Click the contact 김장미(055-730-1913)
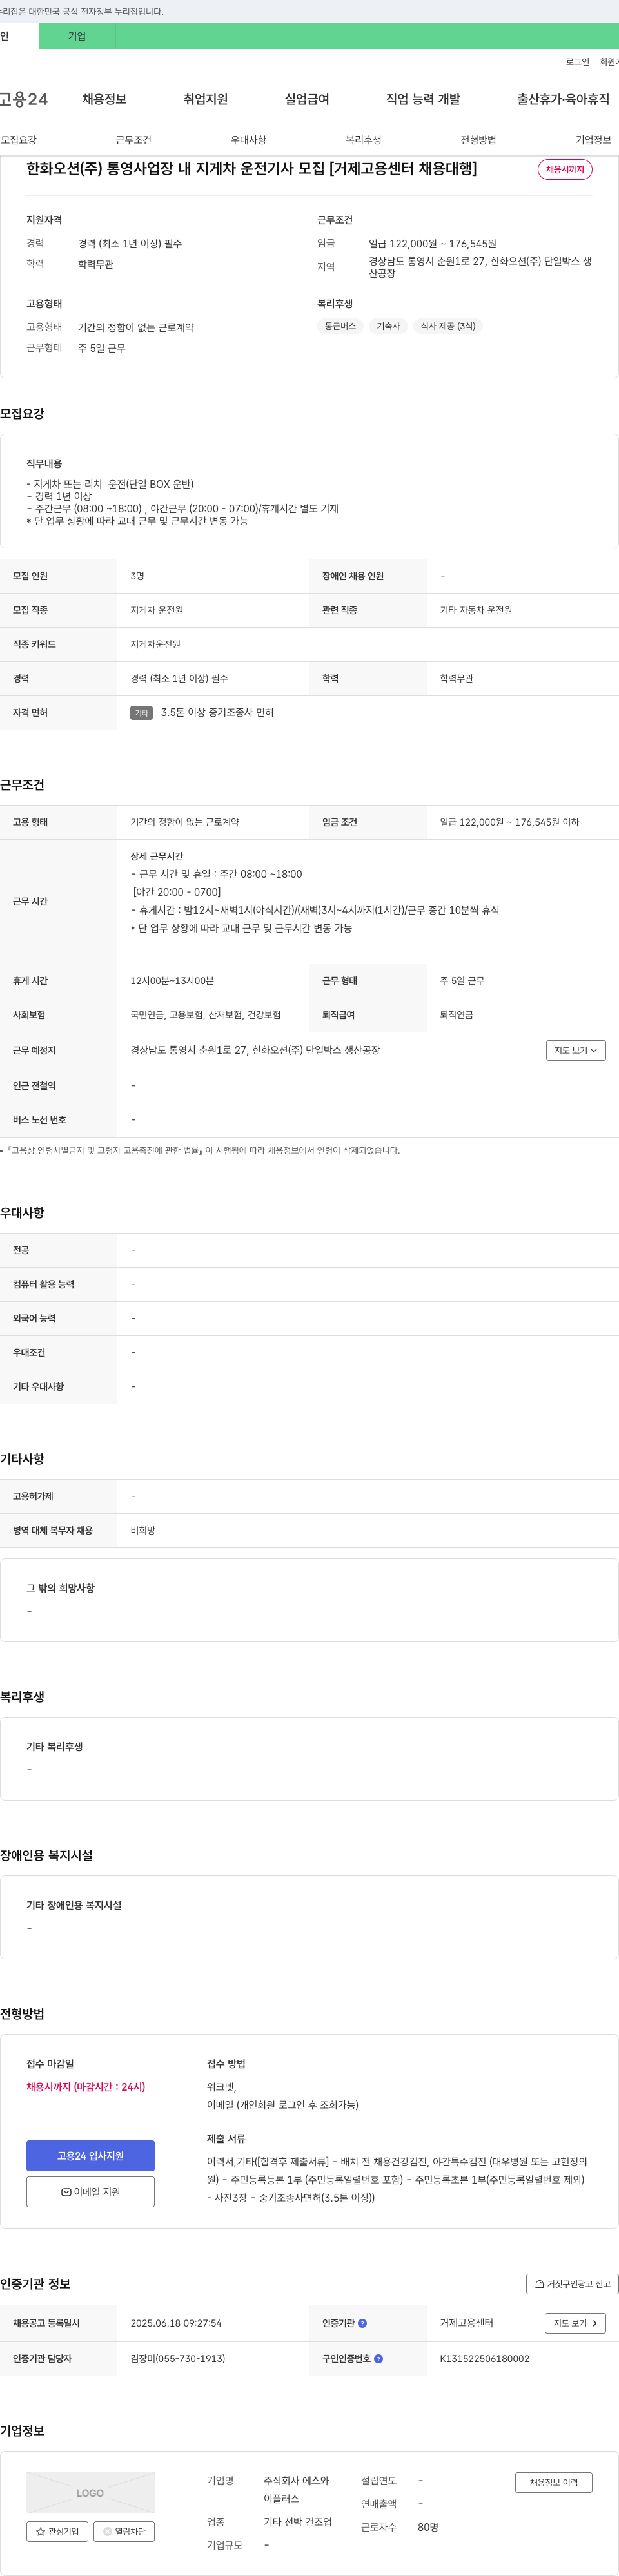 pos(178,2358)
